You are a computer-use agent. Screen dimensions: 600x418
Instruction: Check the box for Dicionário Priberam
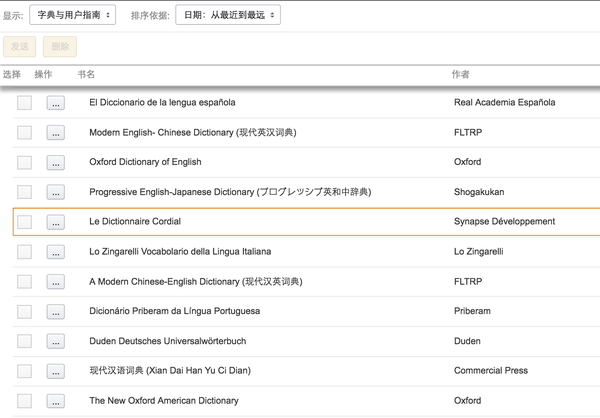point(24,311)
